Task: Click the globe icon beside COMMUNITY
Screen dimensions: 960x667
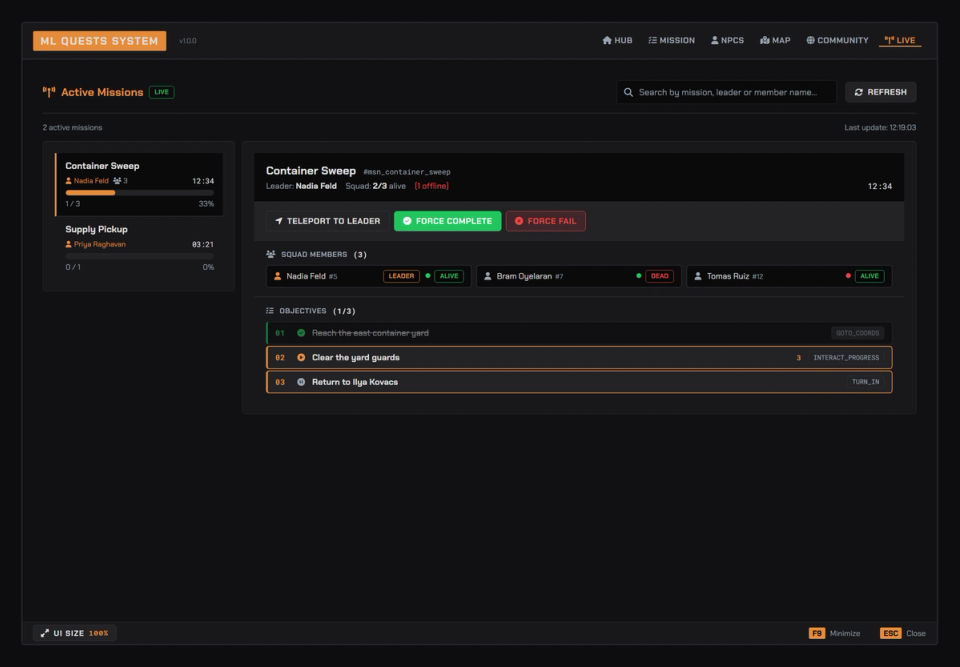Action: [x=811, y=40]
